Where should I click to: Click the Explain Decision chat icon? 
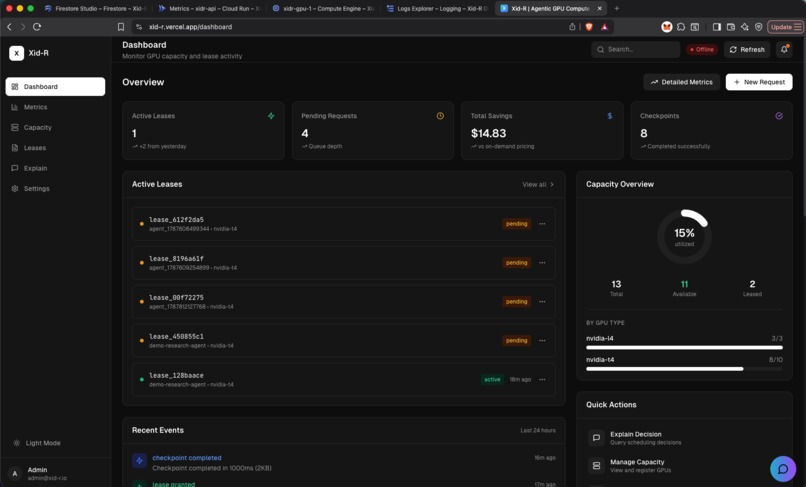tap(596, 438)
